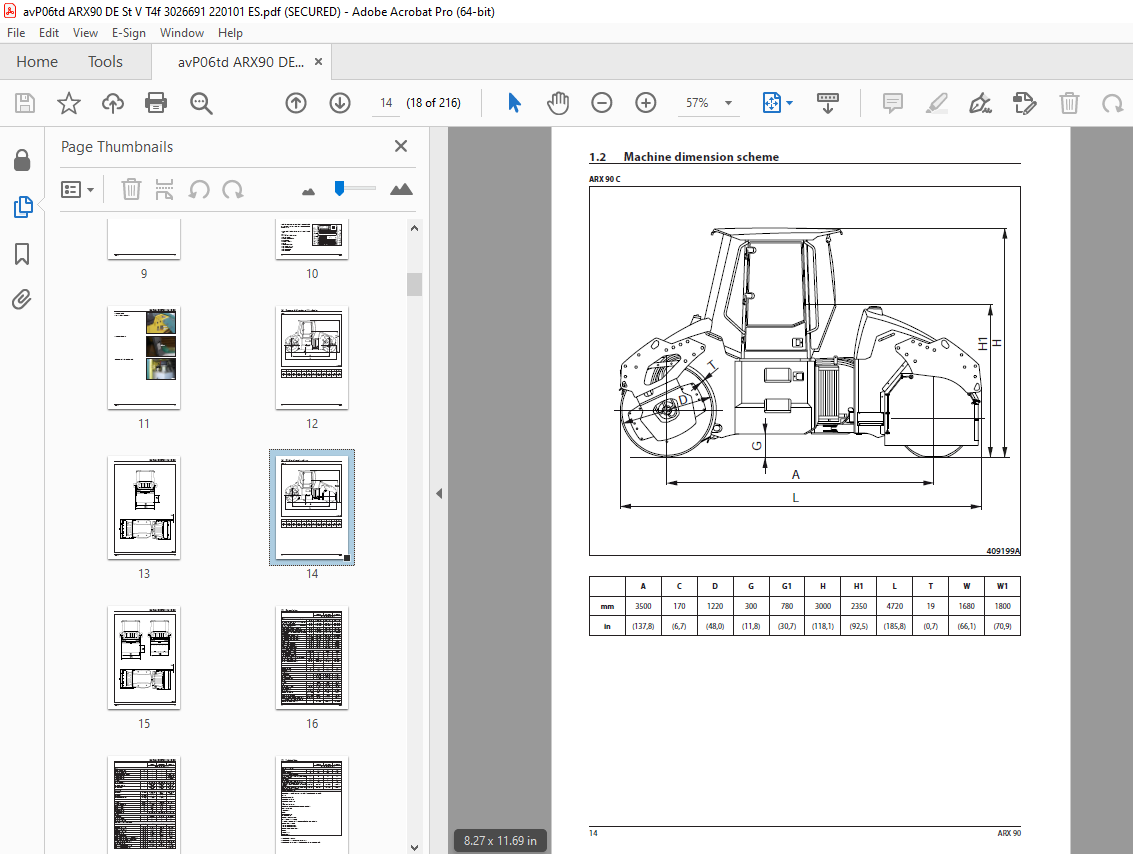
Task: Print the document with printer icon
Action: click(x=156, y=103)
